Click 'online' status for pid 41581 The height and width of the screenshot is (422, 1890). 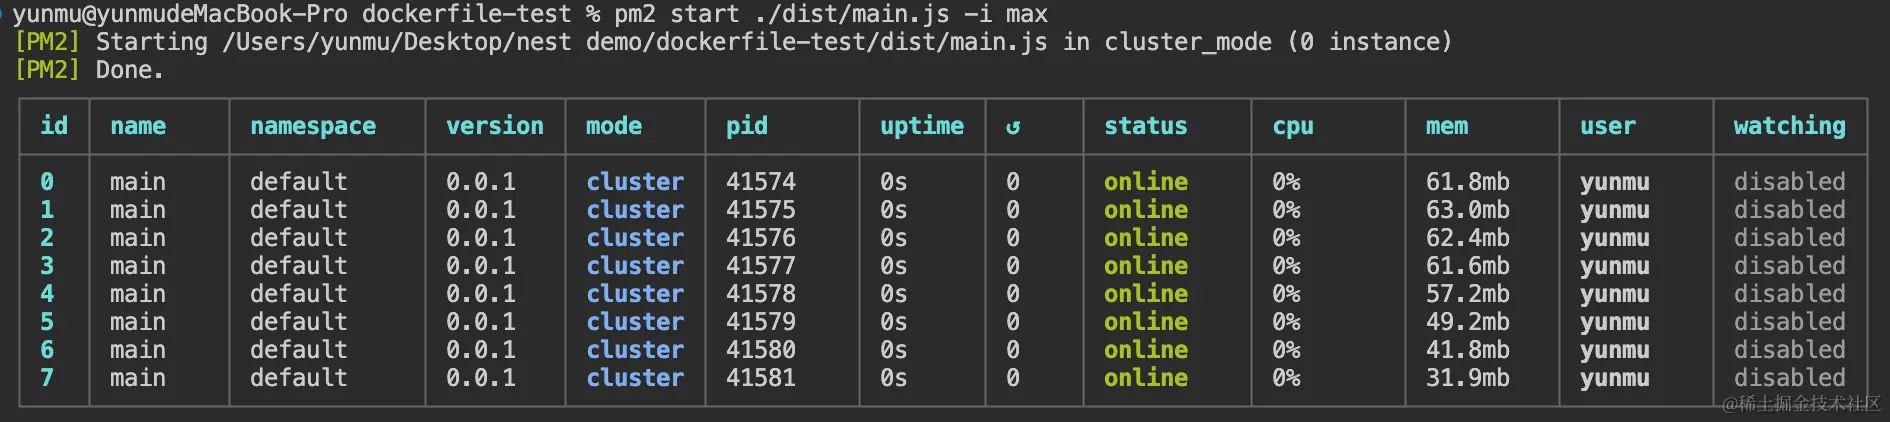point(1146,378)
